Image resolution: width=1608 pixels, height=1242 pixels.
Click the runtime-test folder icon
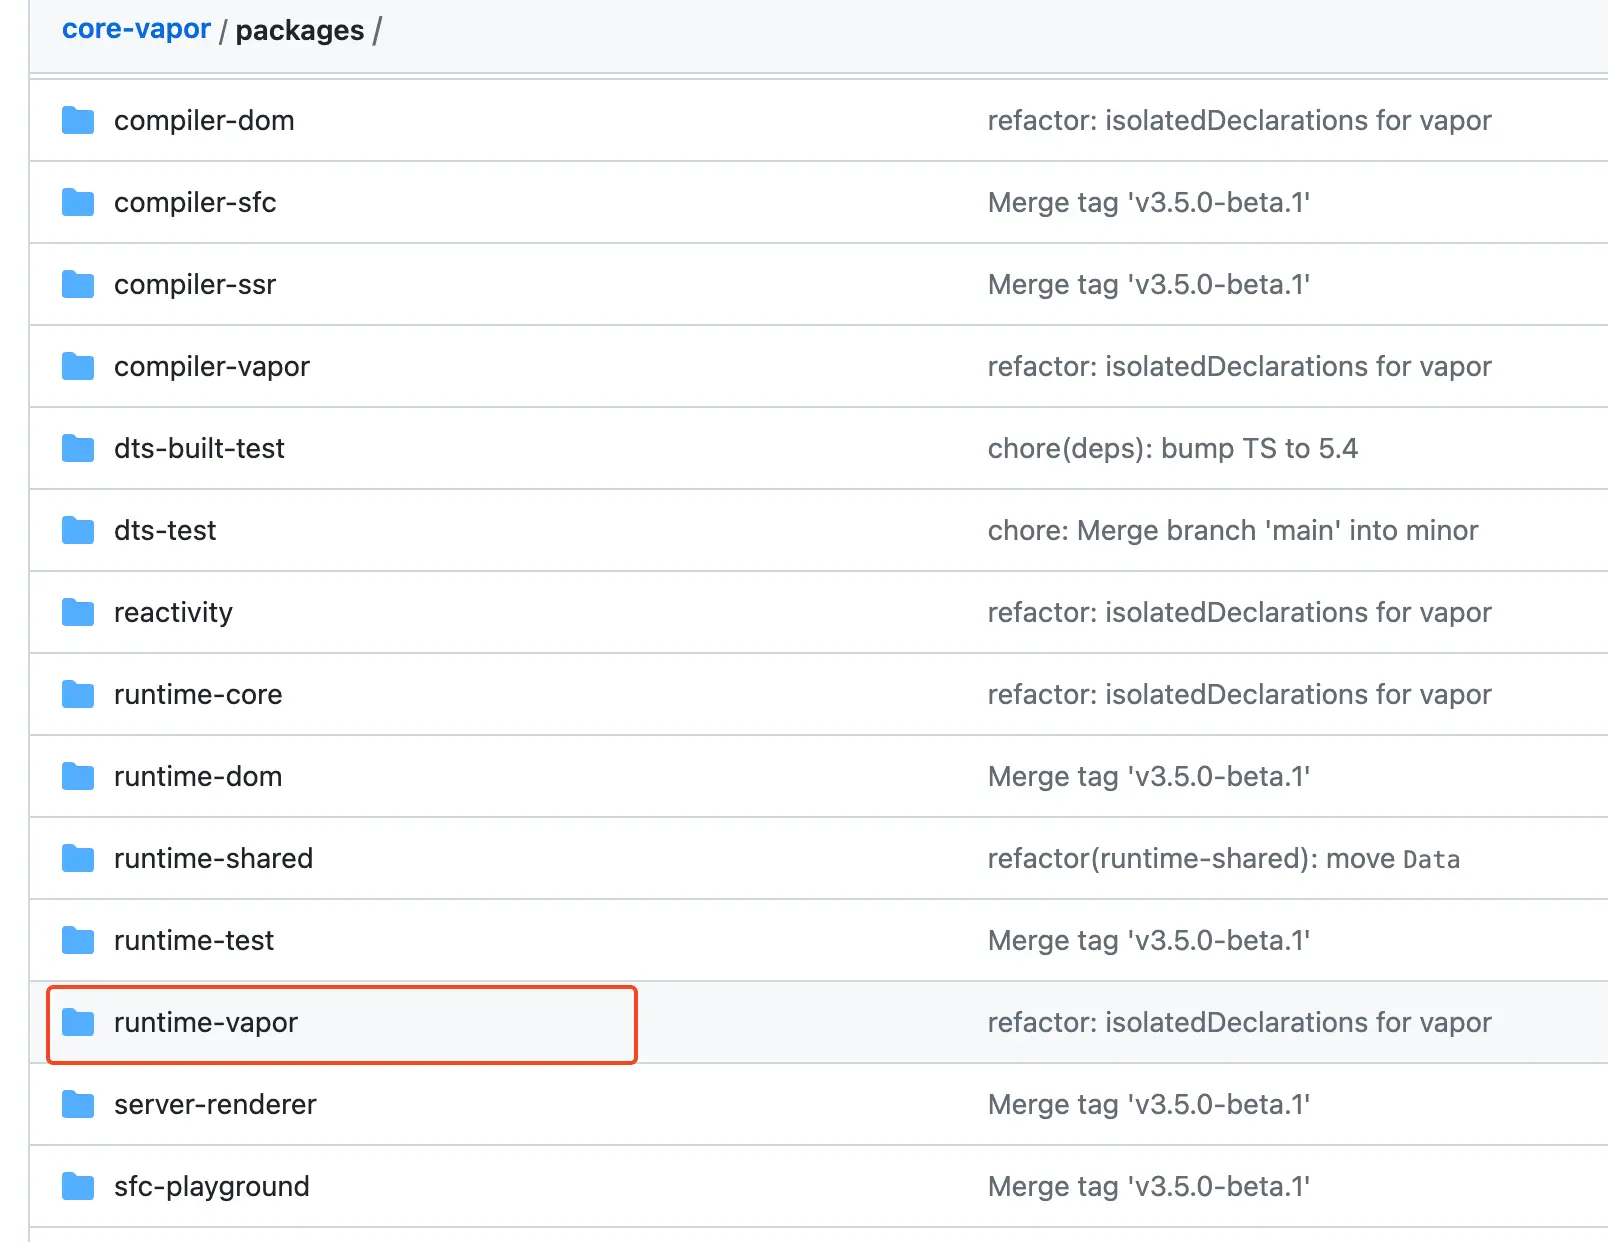78,941
